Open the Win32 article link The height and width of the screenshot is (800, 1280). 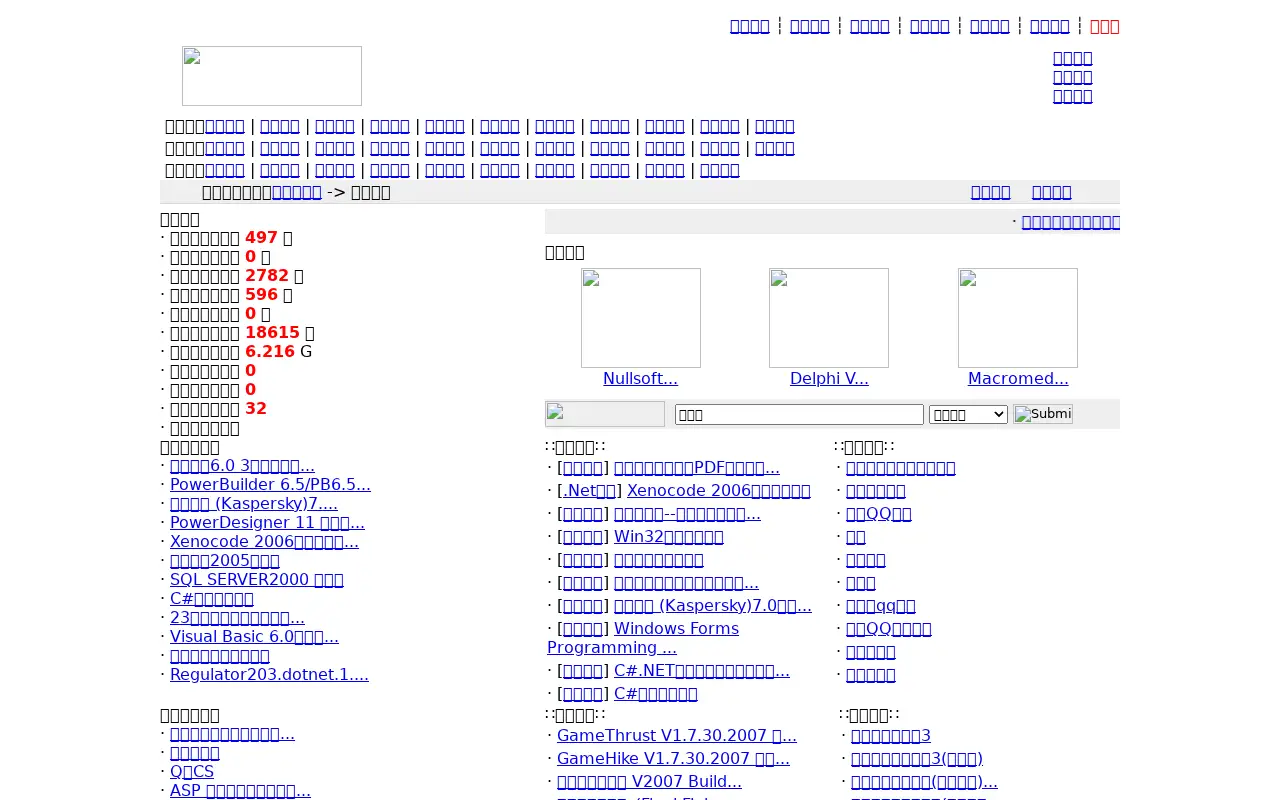669,536
